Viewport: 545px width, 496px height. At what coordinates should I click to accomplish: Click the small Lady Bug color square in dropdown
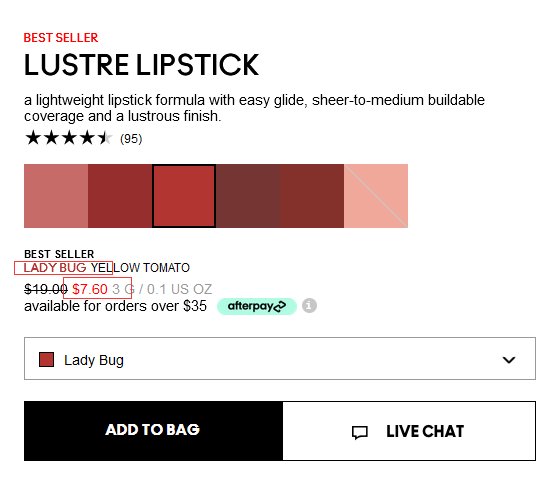47,359
